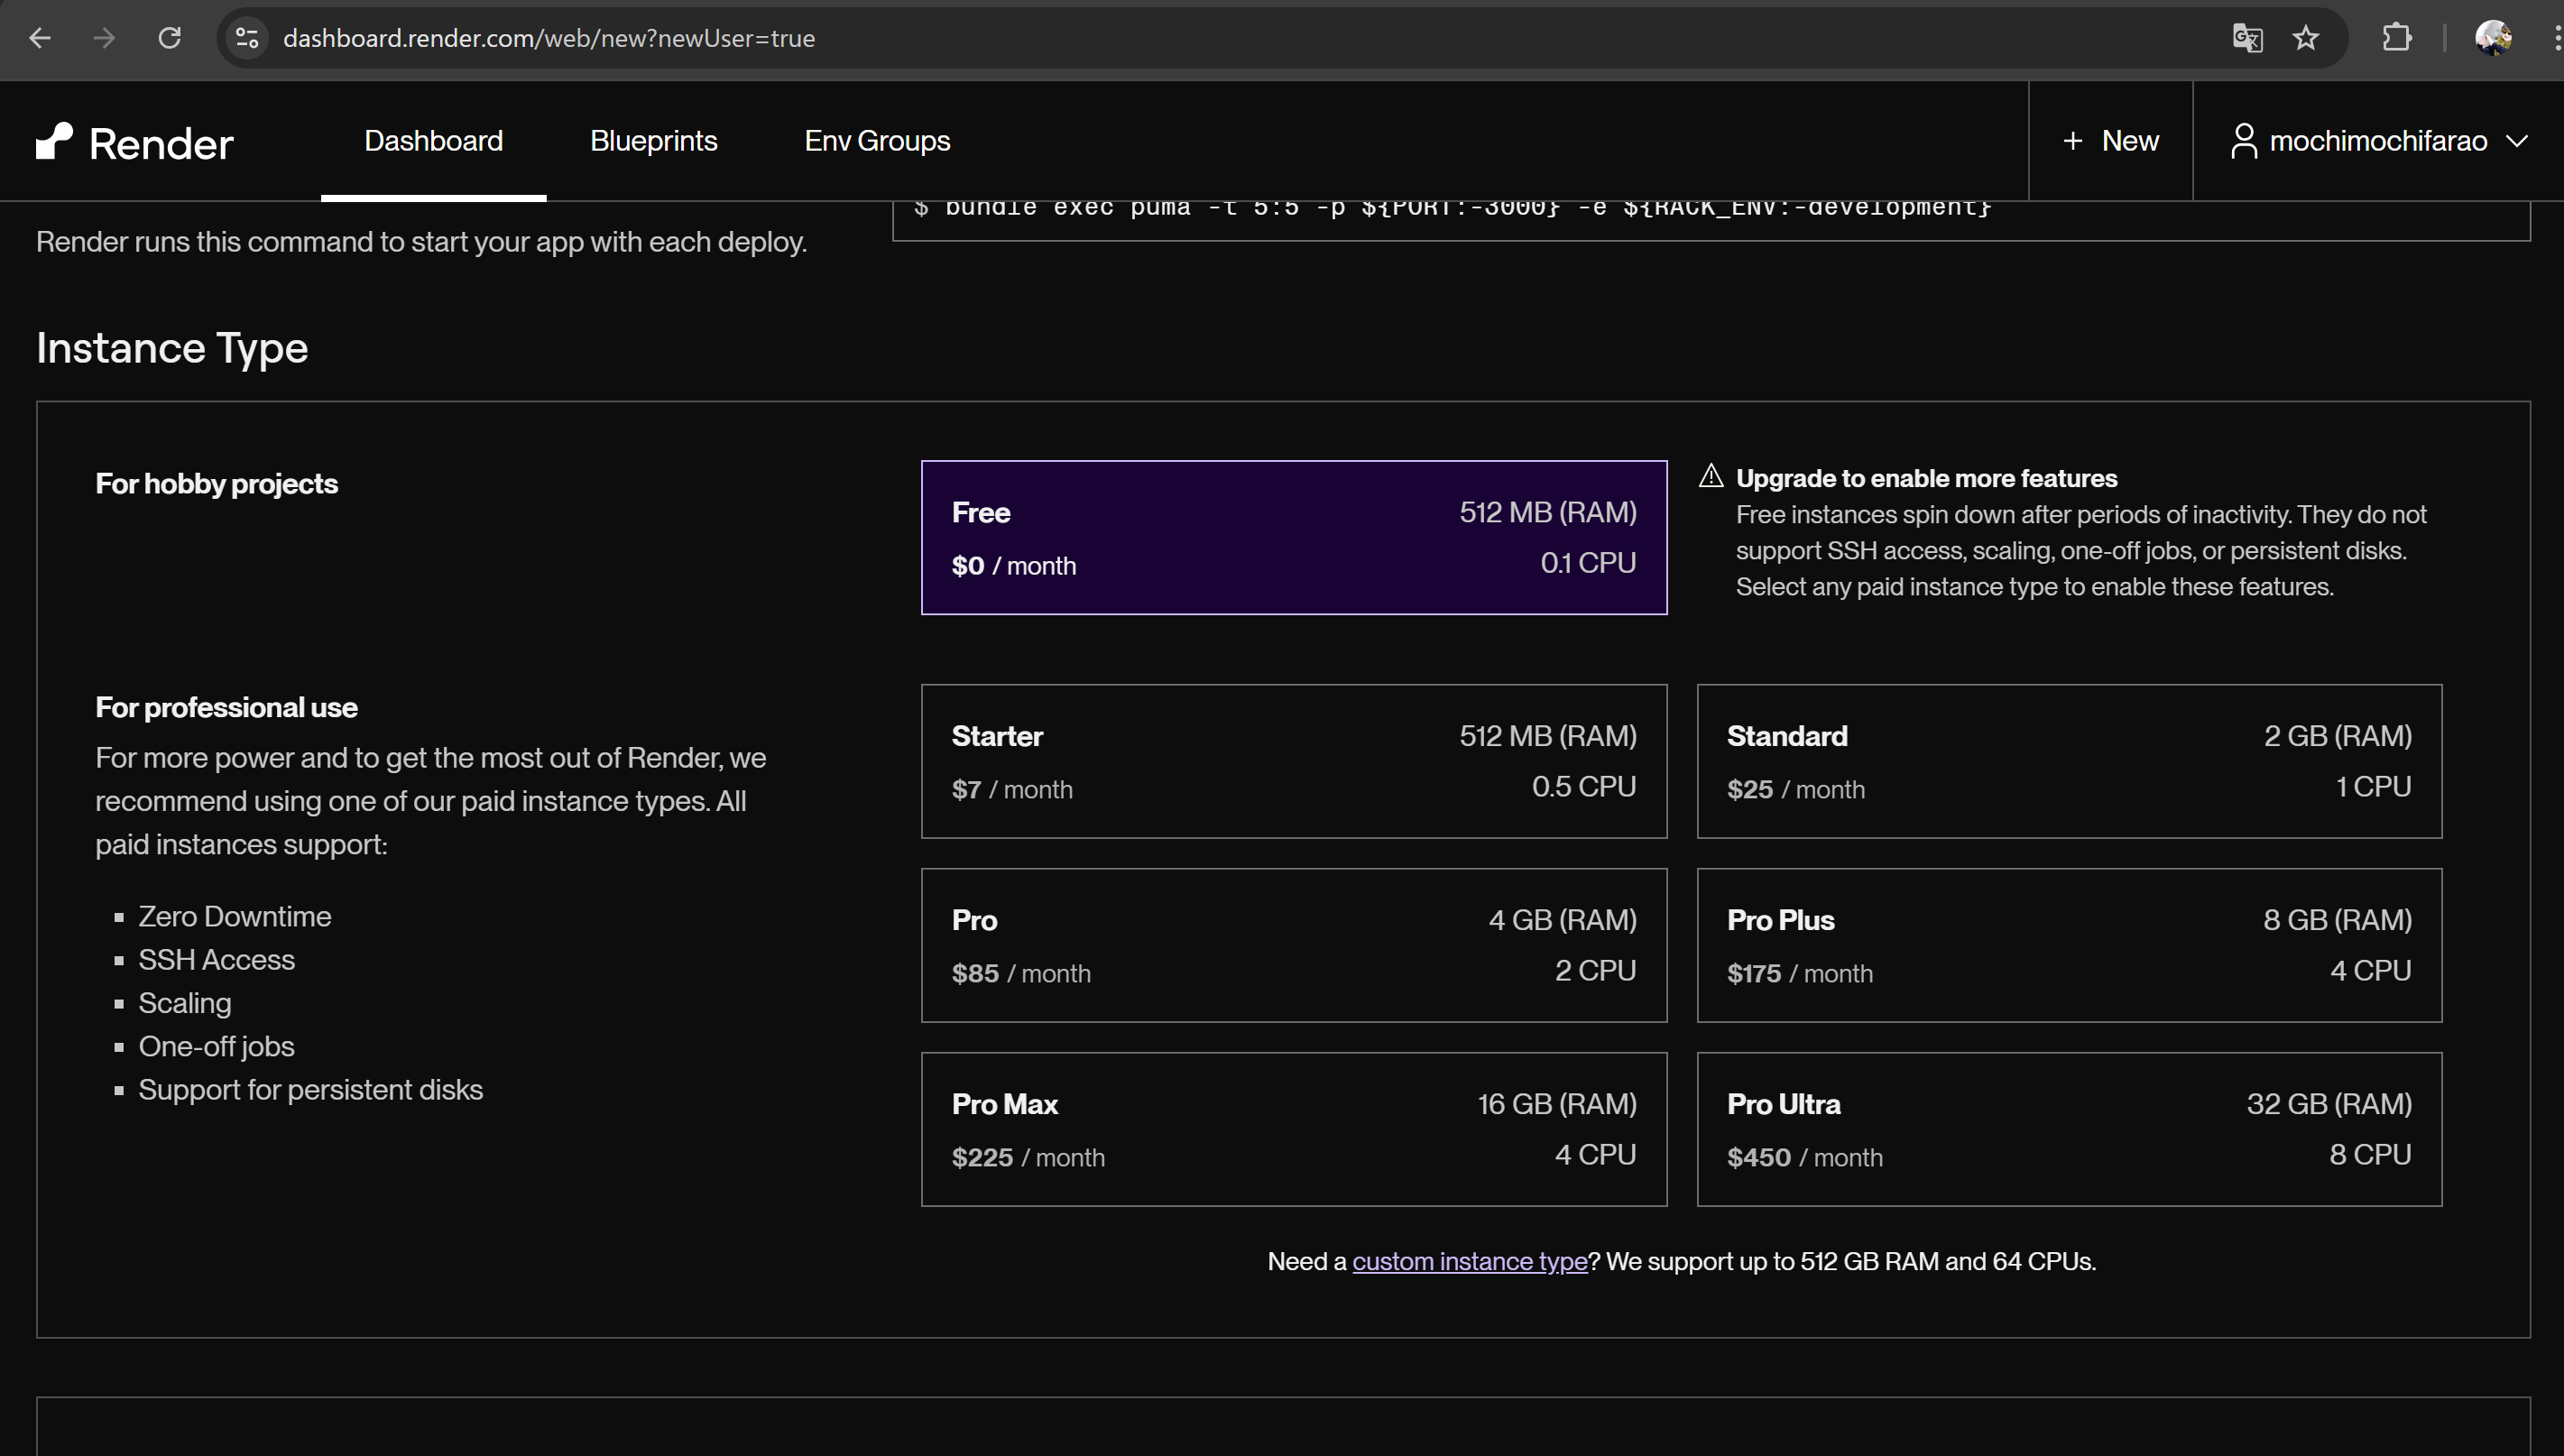Switch to the Blueprints tab
The height and width of the screenshot is (1456, 2564).
pos(653,141)
